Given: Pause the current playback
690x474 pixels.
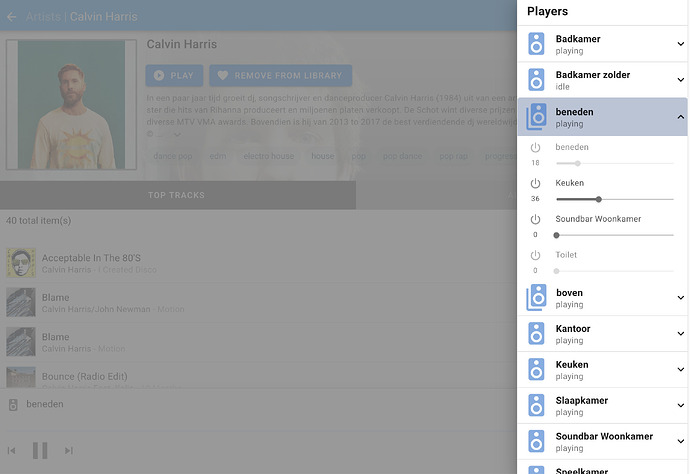Looking at the screenshot, I should click(40, 450).
